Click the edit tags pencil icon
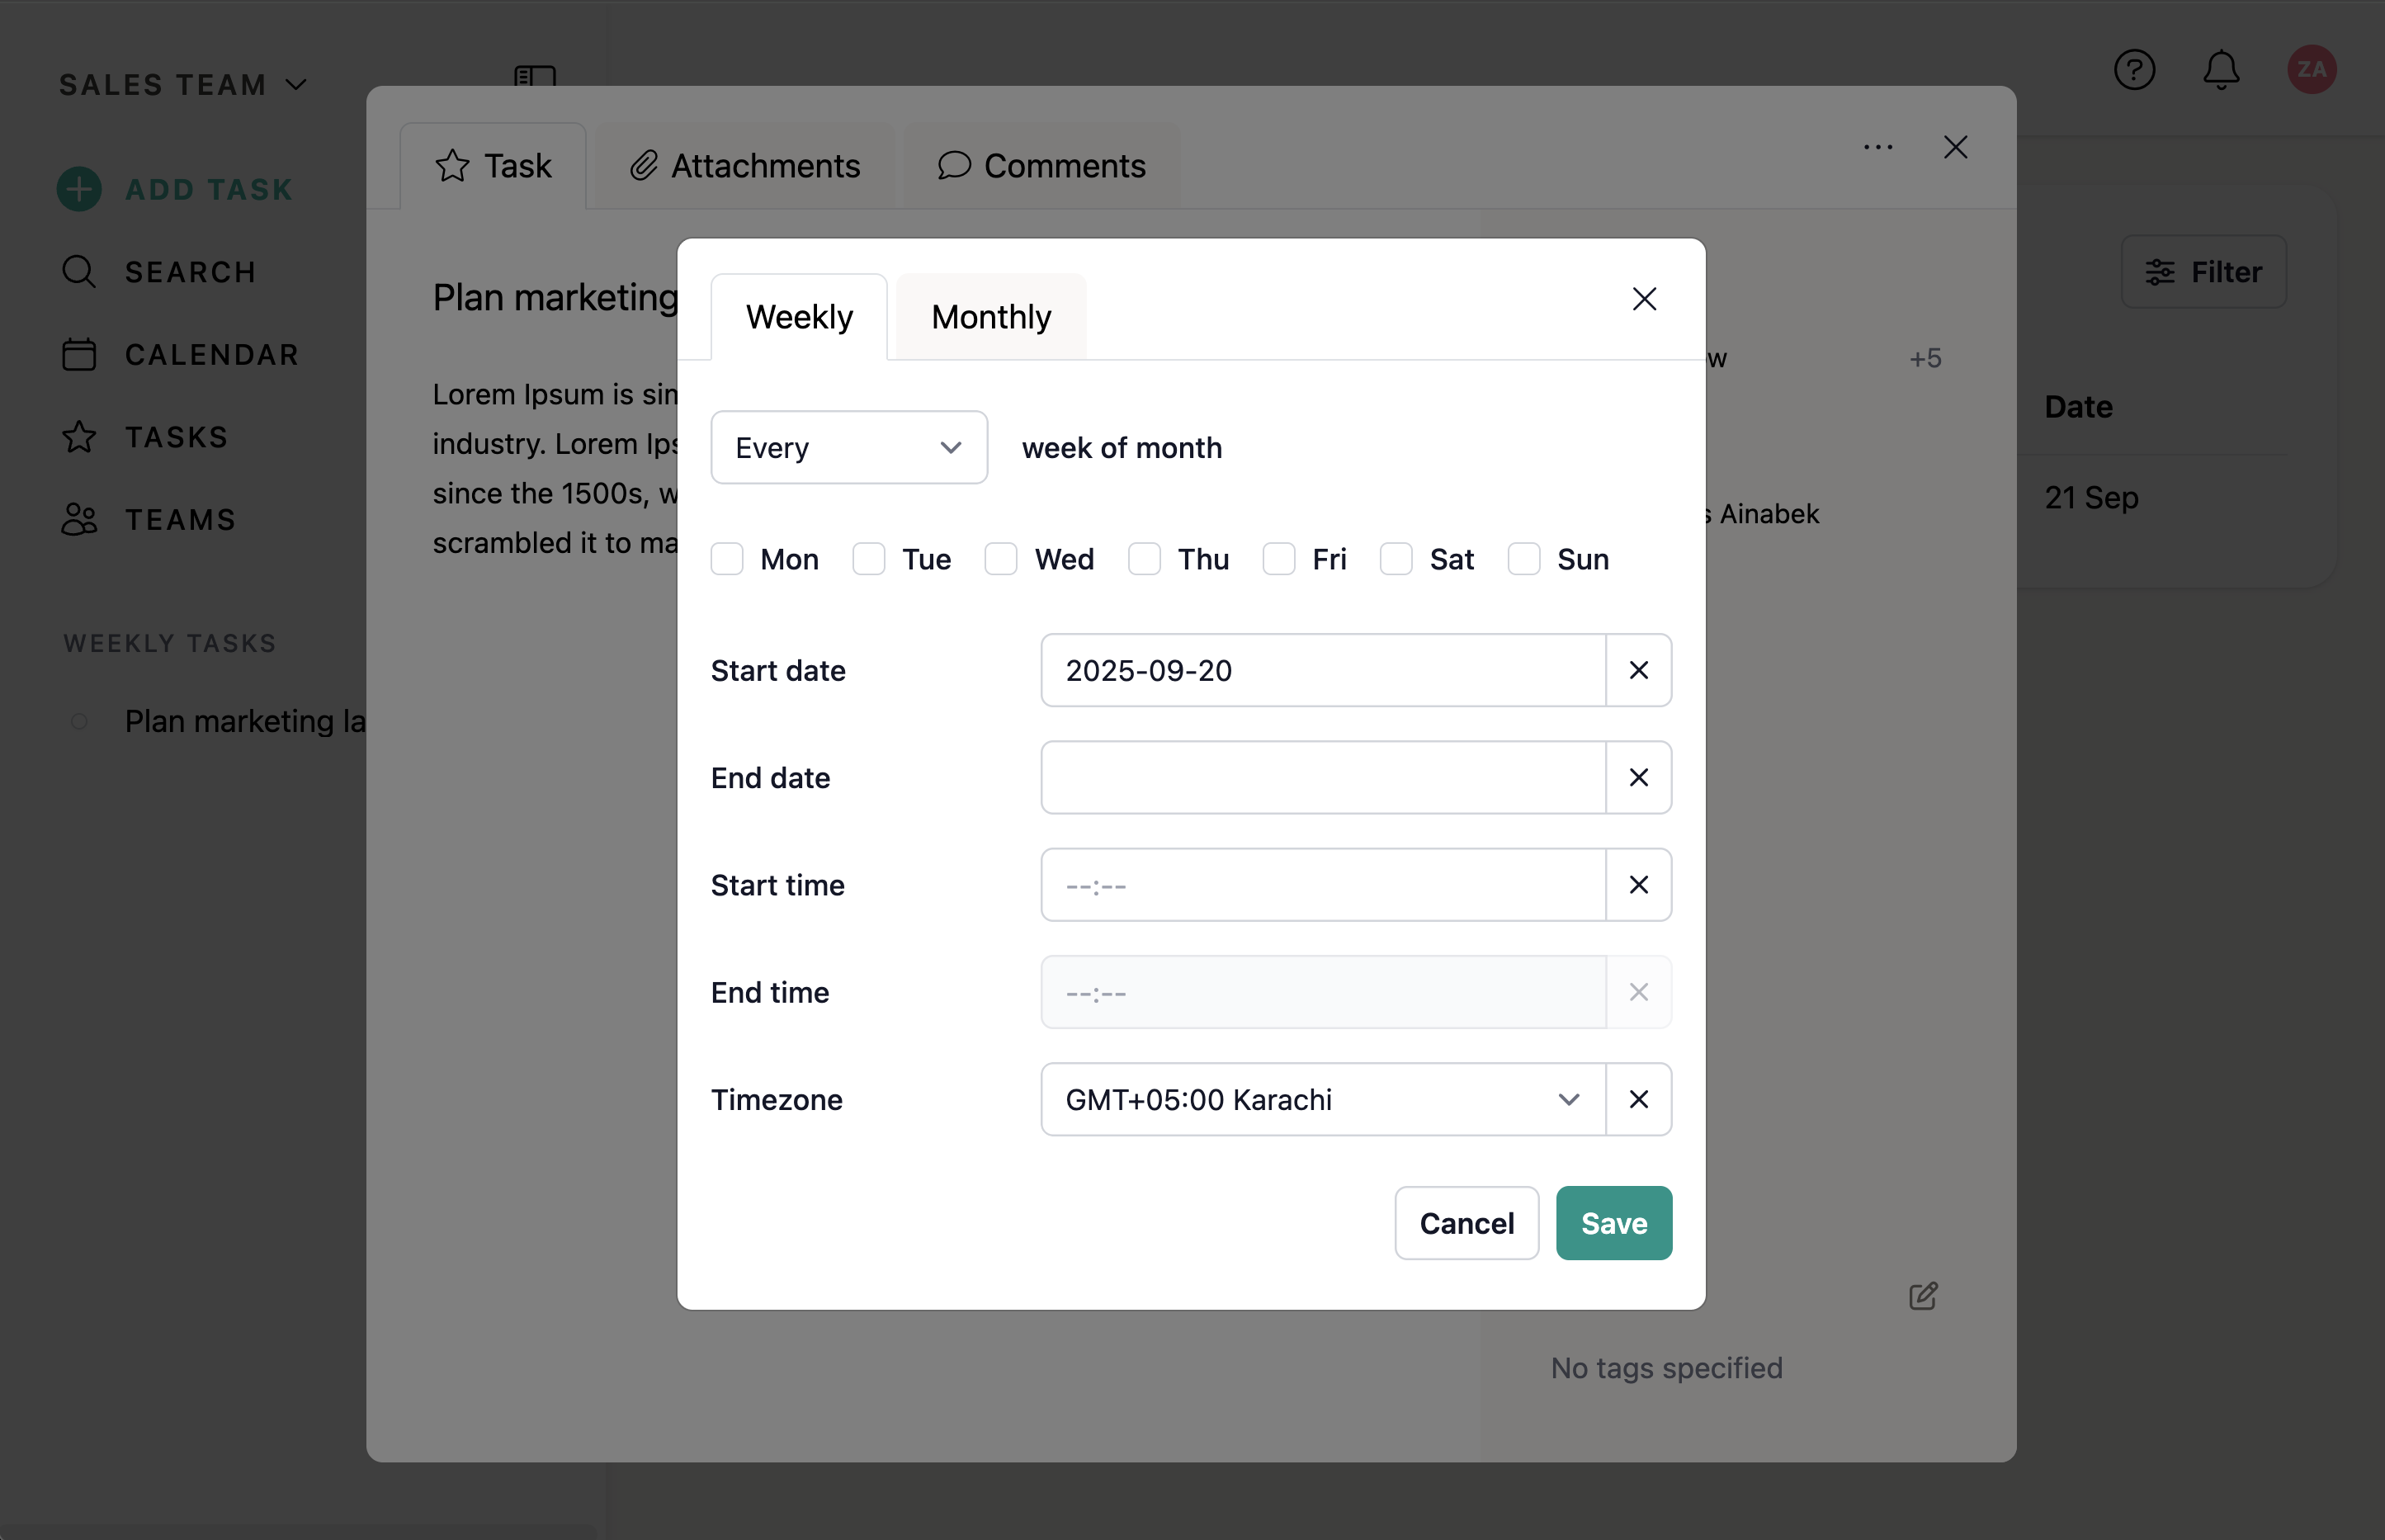2385x1540 pixels. (1923, 1296)
